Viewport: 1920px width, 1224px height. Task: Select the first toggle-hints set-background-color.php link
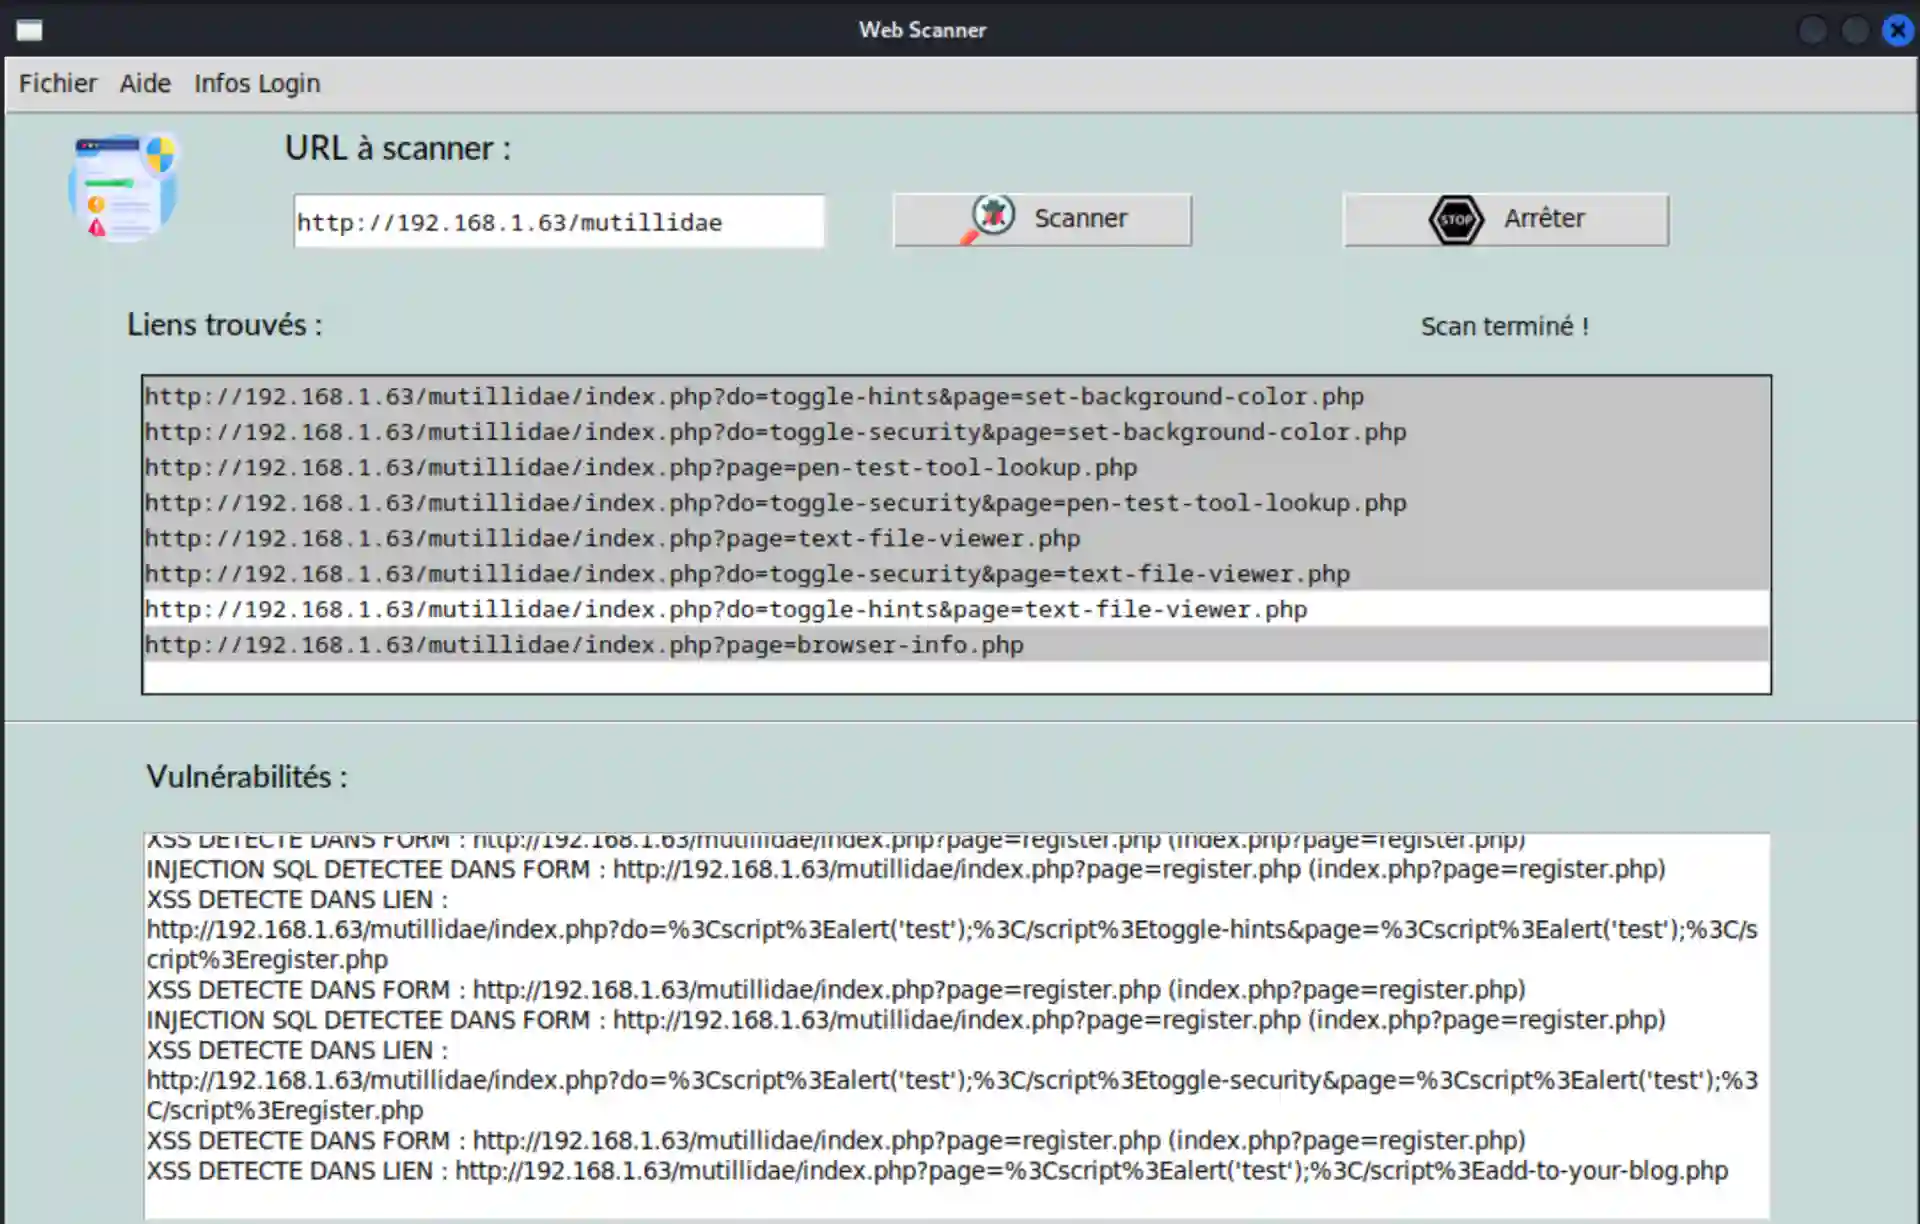tap(754, 396)
